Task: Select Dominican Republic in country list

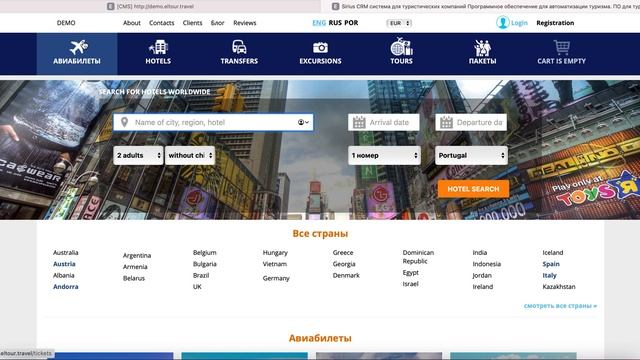Action: 418,257
